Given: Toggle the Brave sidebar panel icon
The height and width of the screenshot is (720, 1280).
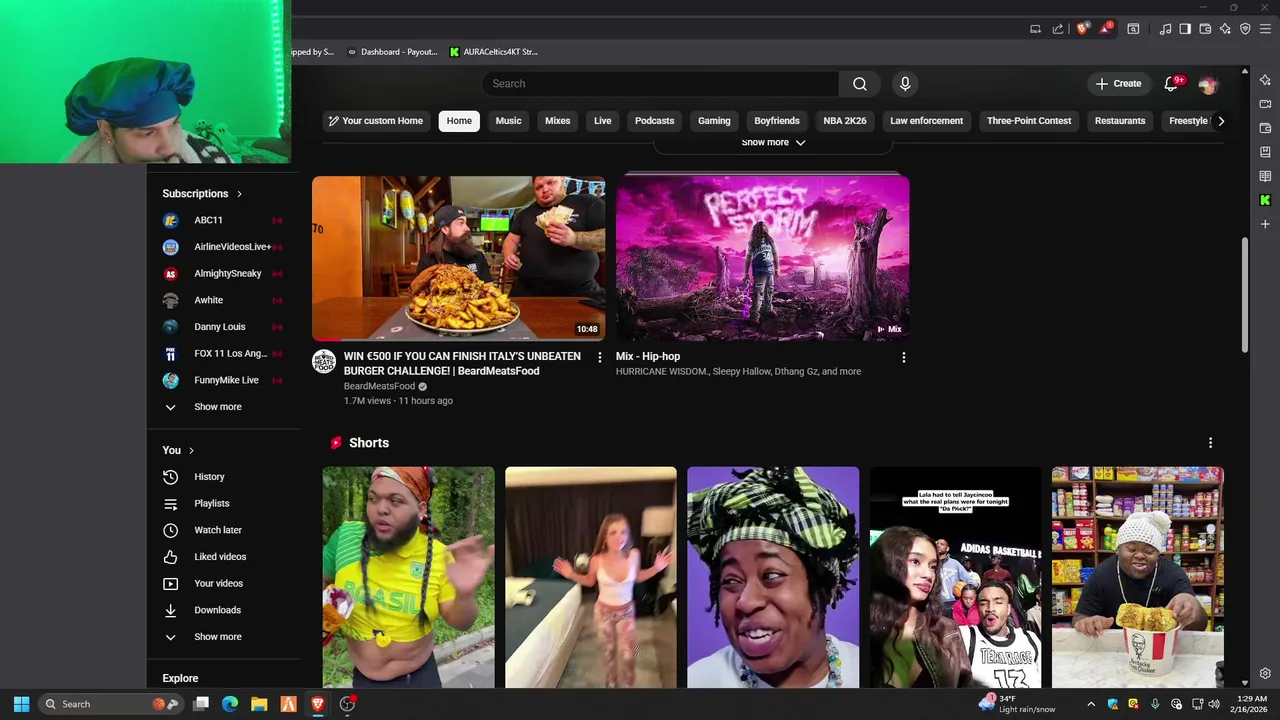Looking at the screenshot, I should click(1185, 29).
